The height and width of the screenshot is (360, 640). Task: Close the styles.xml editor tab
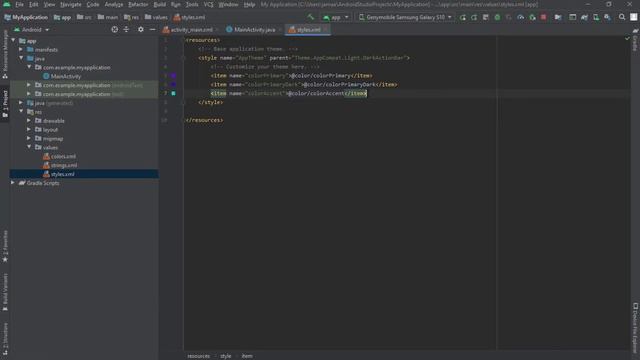(325, 30)
